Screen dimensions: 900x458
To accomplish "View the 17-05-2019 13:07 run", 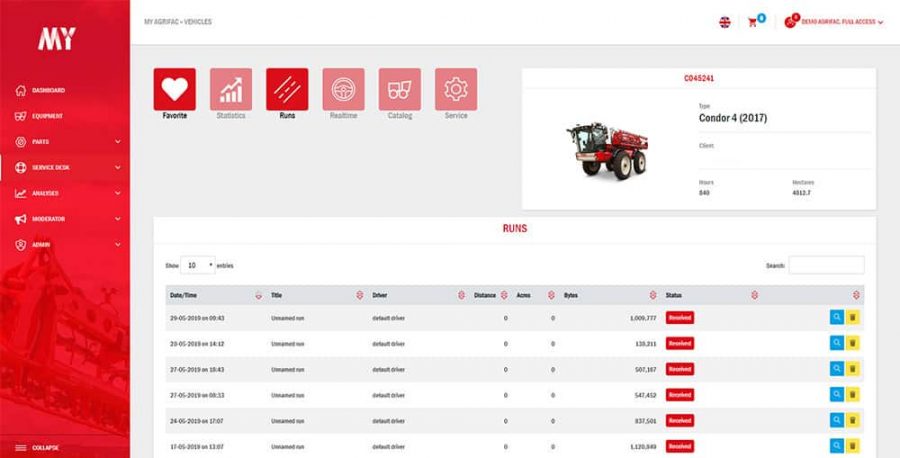I will coord(837,445).
